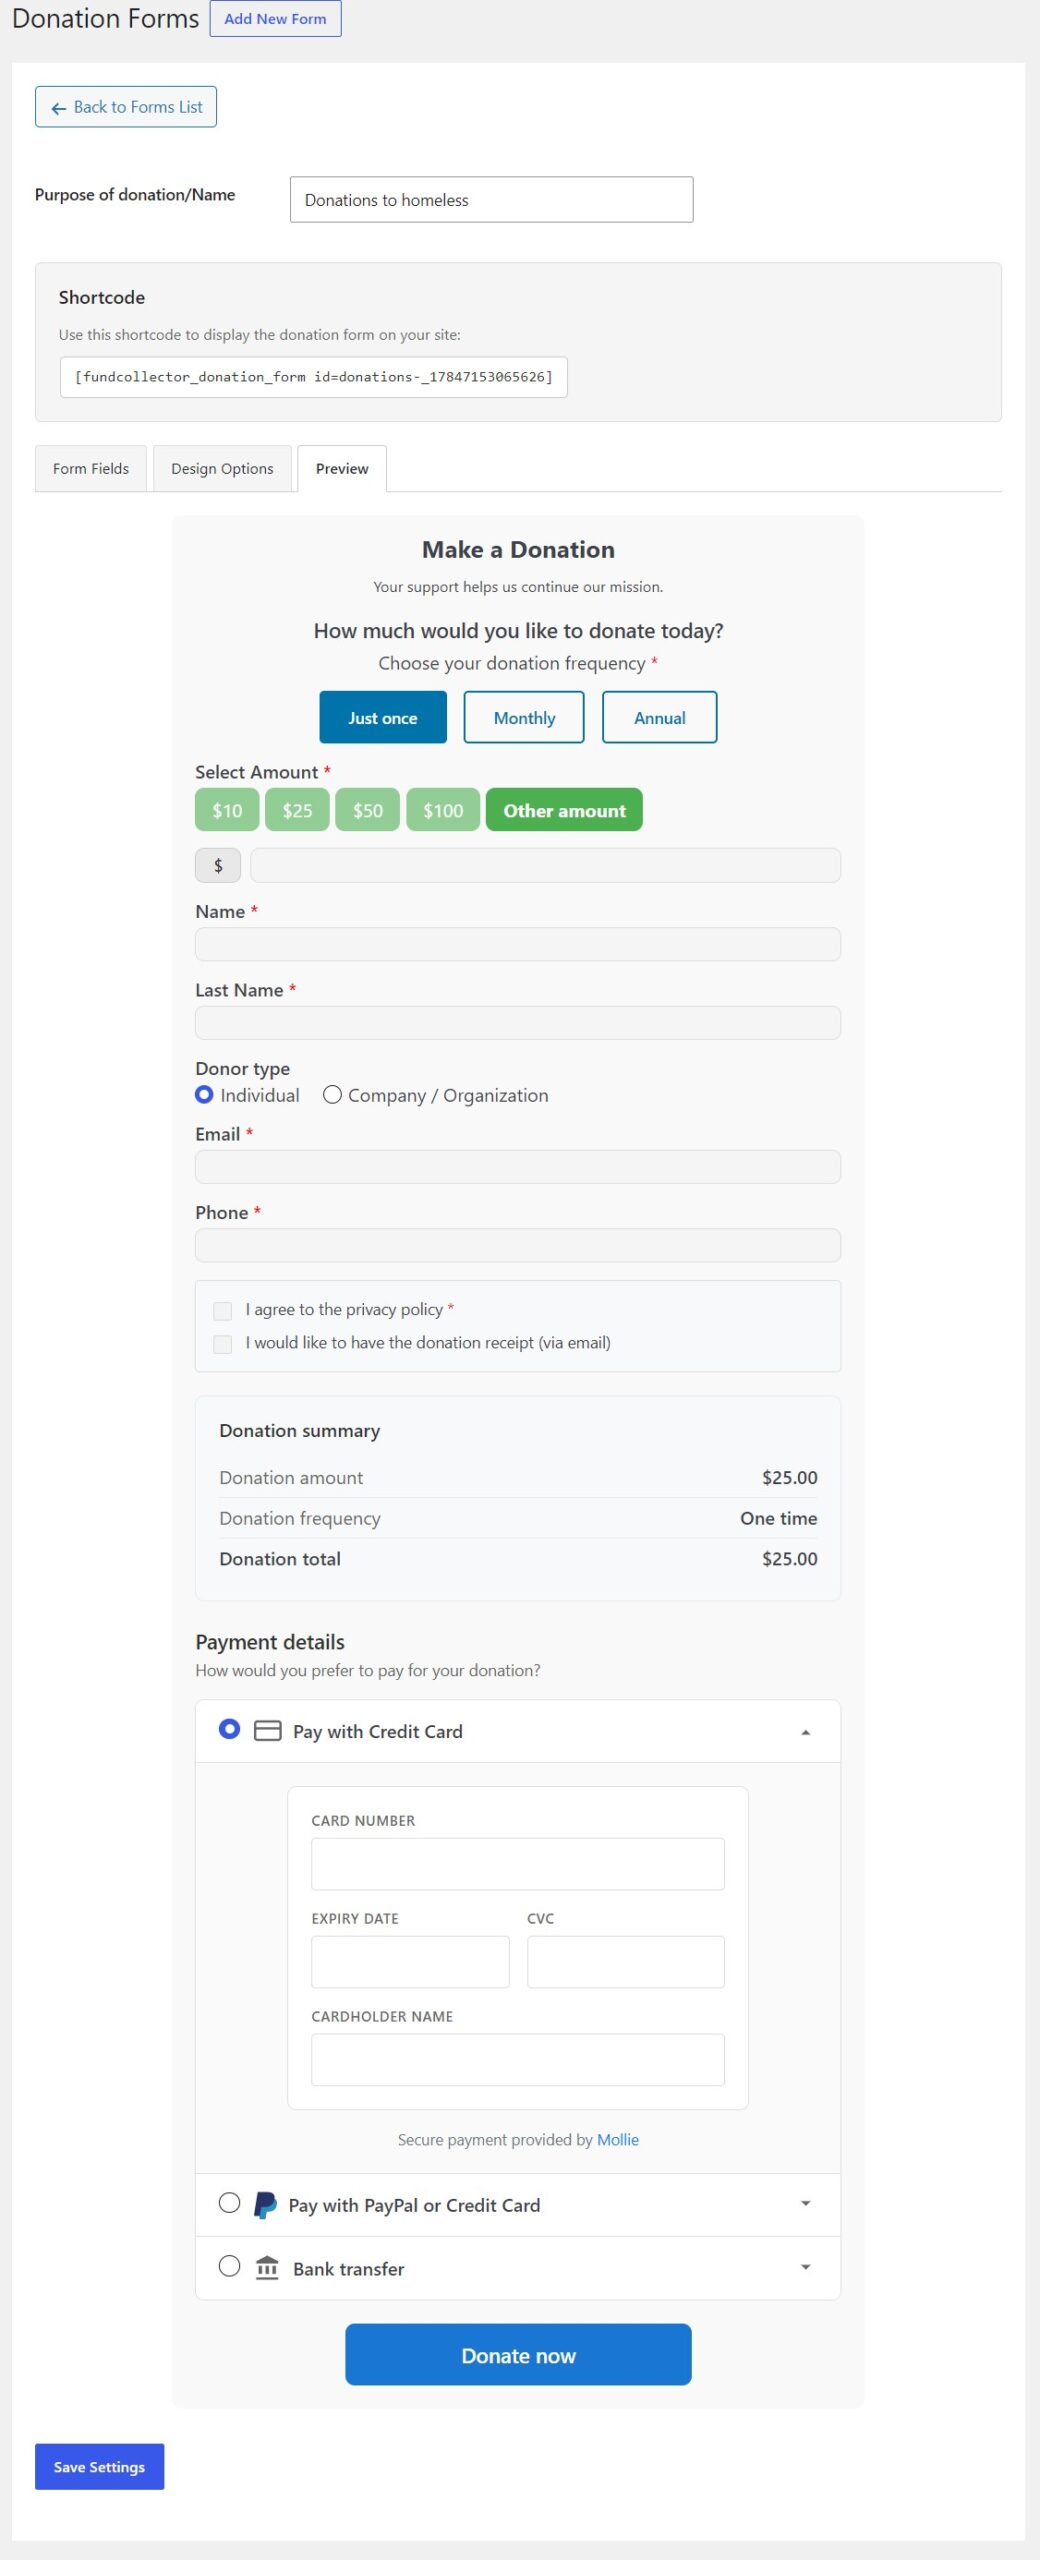The image size is (1040, 2560).
Task: Select Monthly donation frequency
Action: (x=524, y=717)
